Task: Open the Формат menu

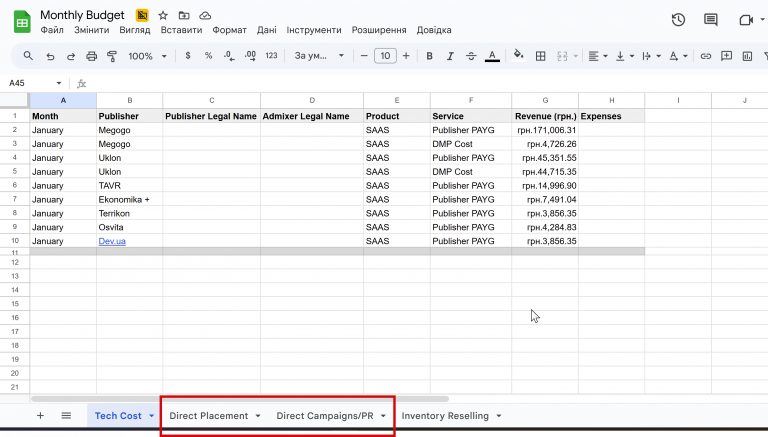Action: coord(229,30)
